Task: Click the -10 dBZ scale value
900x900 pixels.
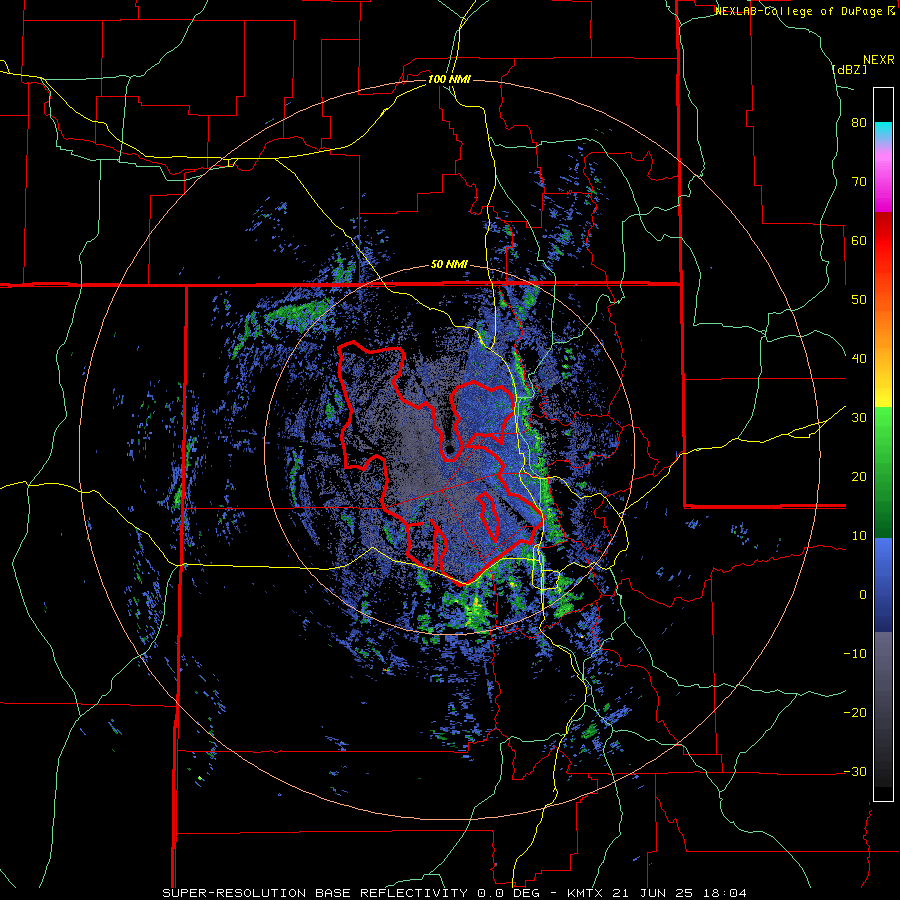Action: coord(855,654)
